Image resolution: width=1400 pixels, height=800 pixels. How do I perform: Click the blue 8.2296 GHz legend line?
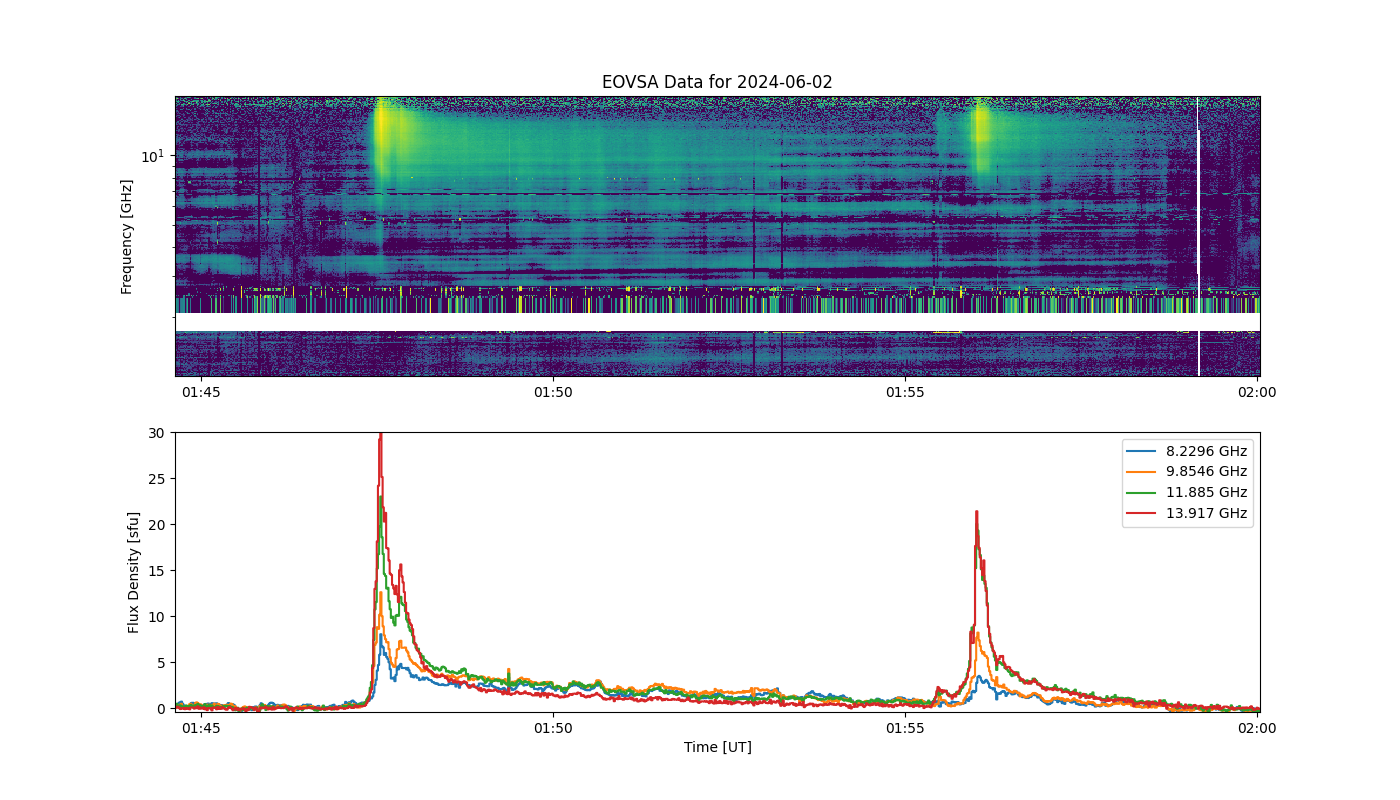(x=1144, y=451)
